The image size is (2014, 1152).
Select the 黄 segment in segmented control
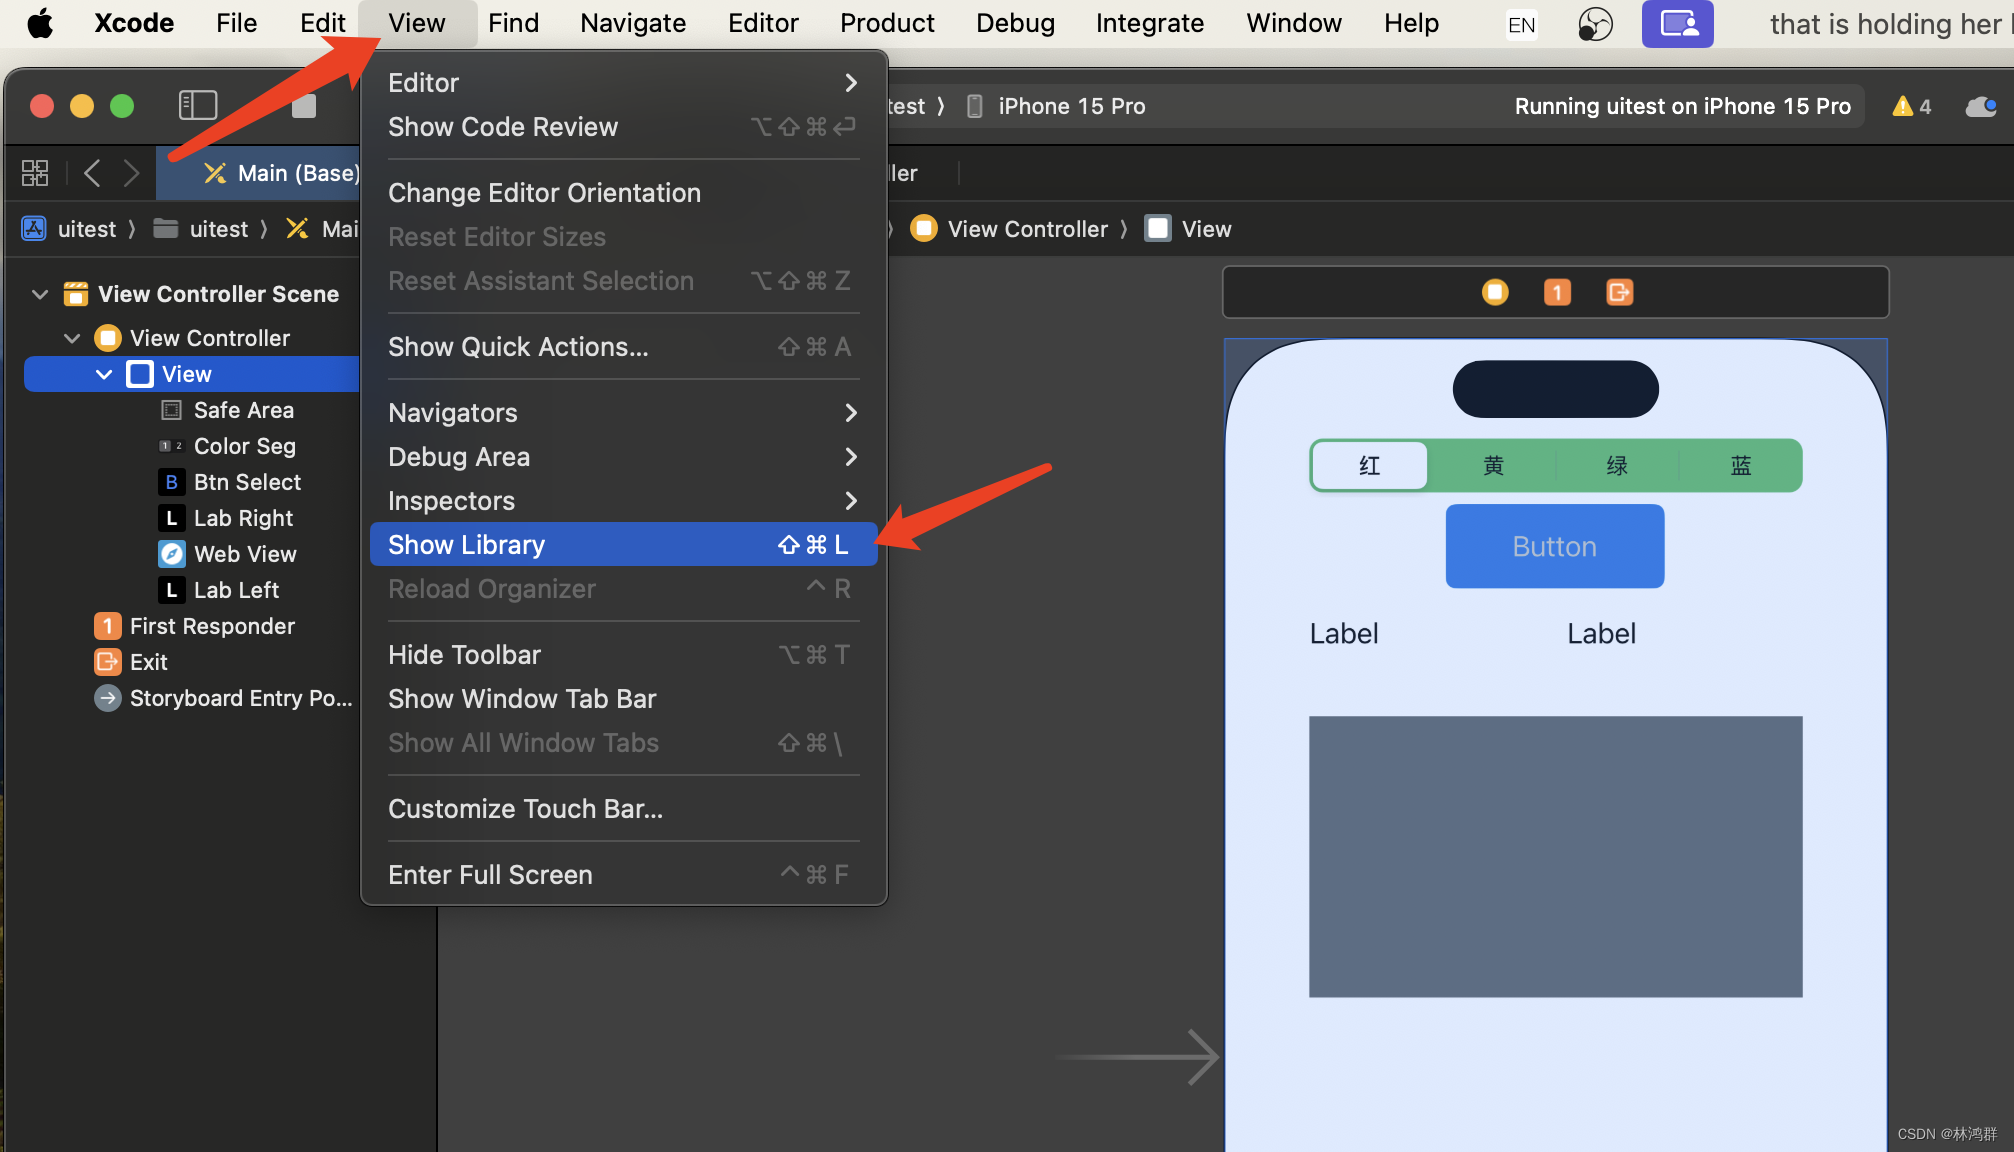click(x=1493, y=465)
